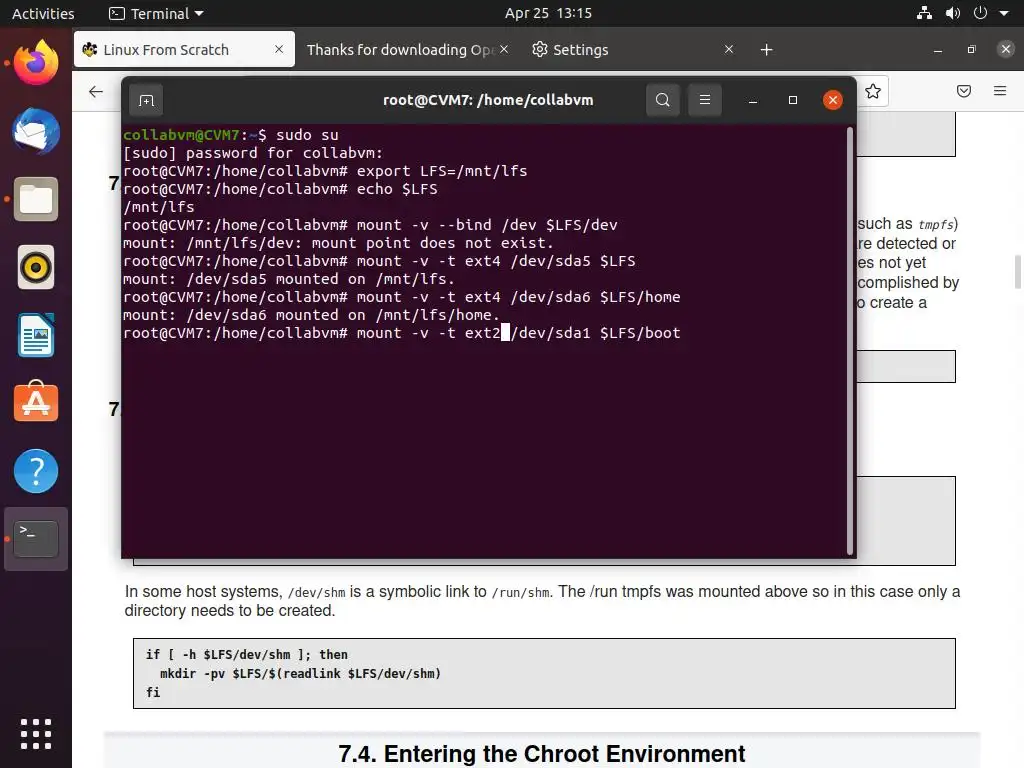Click the current '/dev/sda1 $LFS/boot' command
Screen dimensions: 1024x768
402,333
